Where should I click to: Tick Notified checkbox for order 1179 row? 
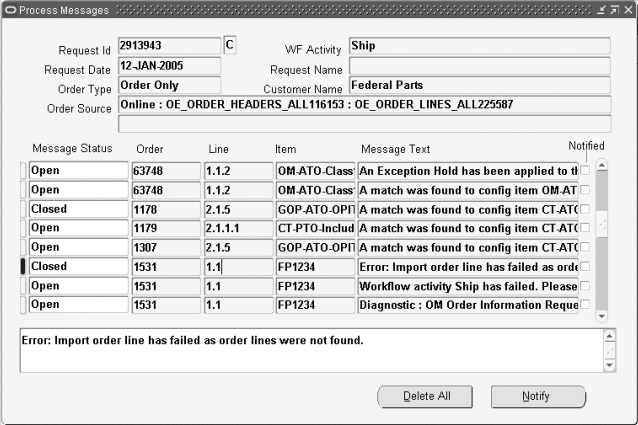coord(585,228)
